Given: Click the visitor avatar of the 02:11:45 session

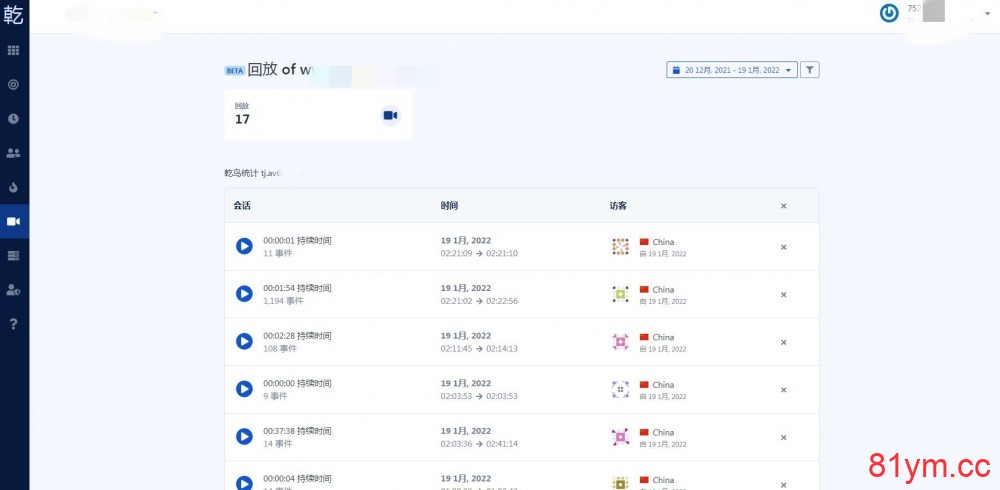Looking at the screenshot, I should (620, 341).
